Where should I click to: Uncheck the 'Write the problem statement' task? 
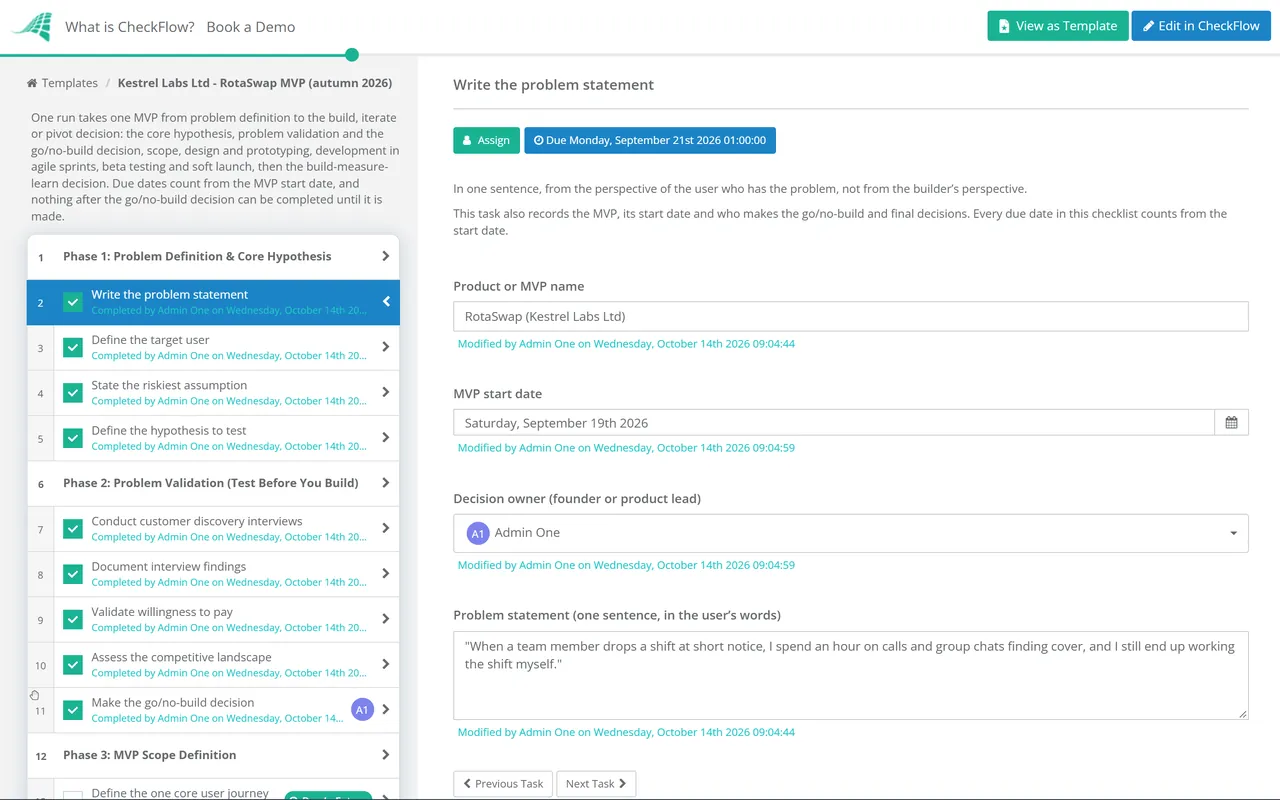[x=73, y=302]
